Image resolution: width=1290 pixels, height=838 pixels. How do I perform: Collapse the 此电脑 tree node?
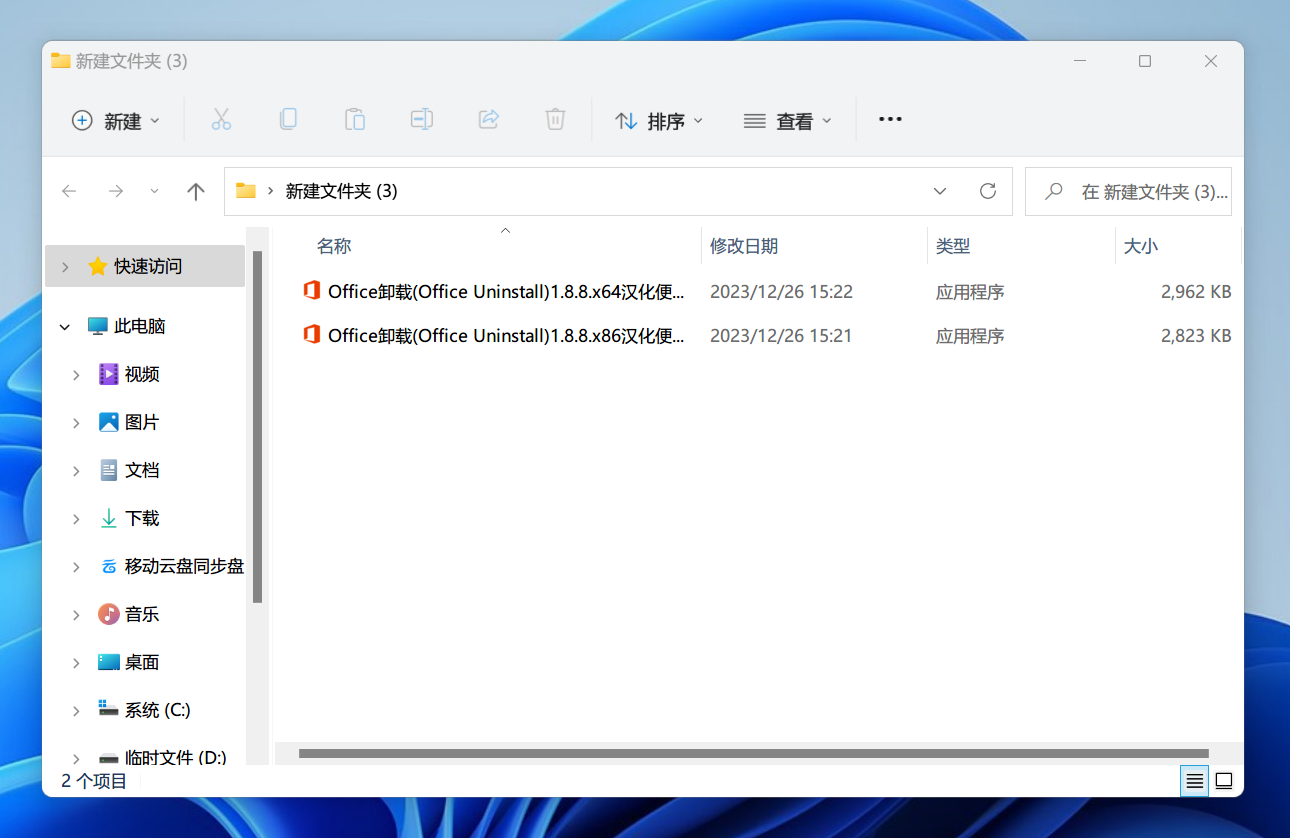click(65, 326)
